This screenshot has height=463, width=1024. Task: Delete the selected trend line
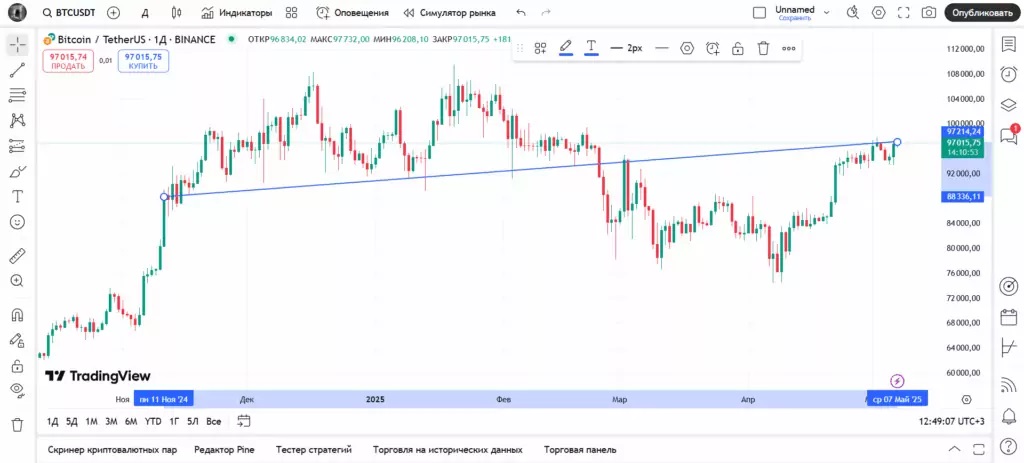coord(763,48)
